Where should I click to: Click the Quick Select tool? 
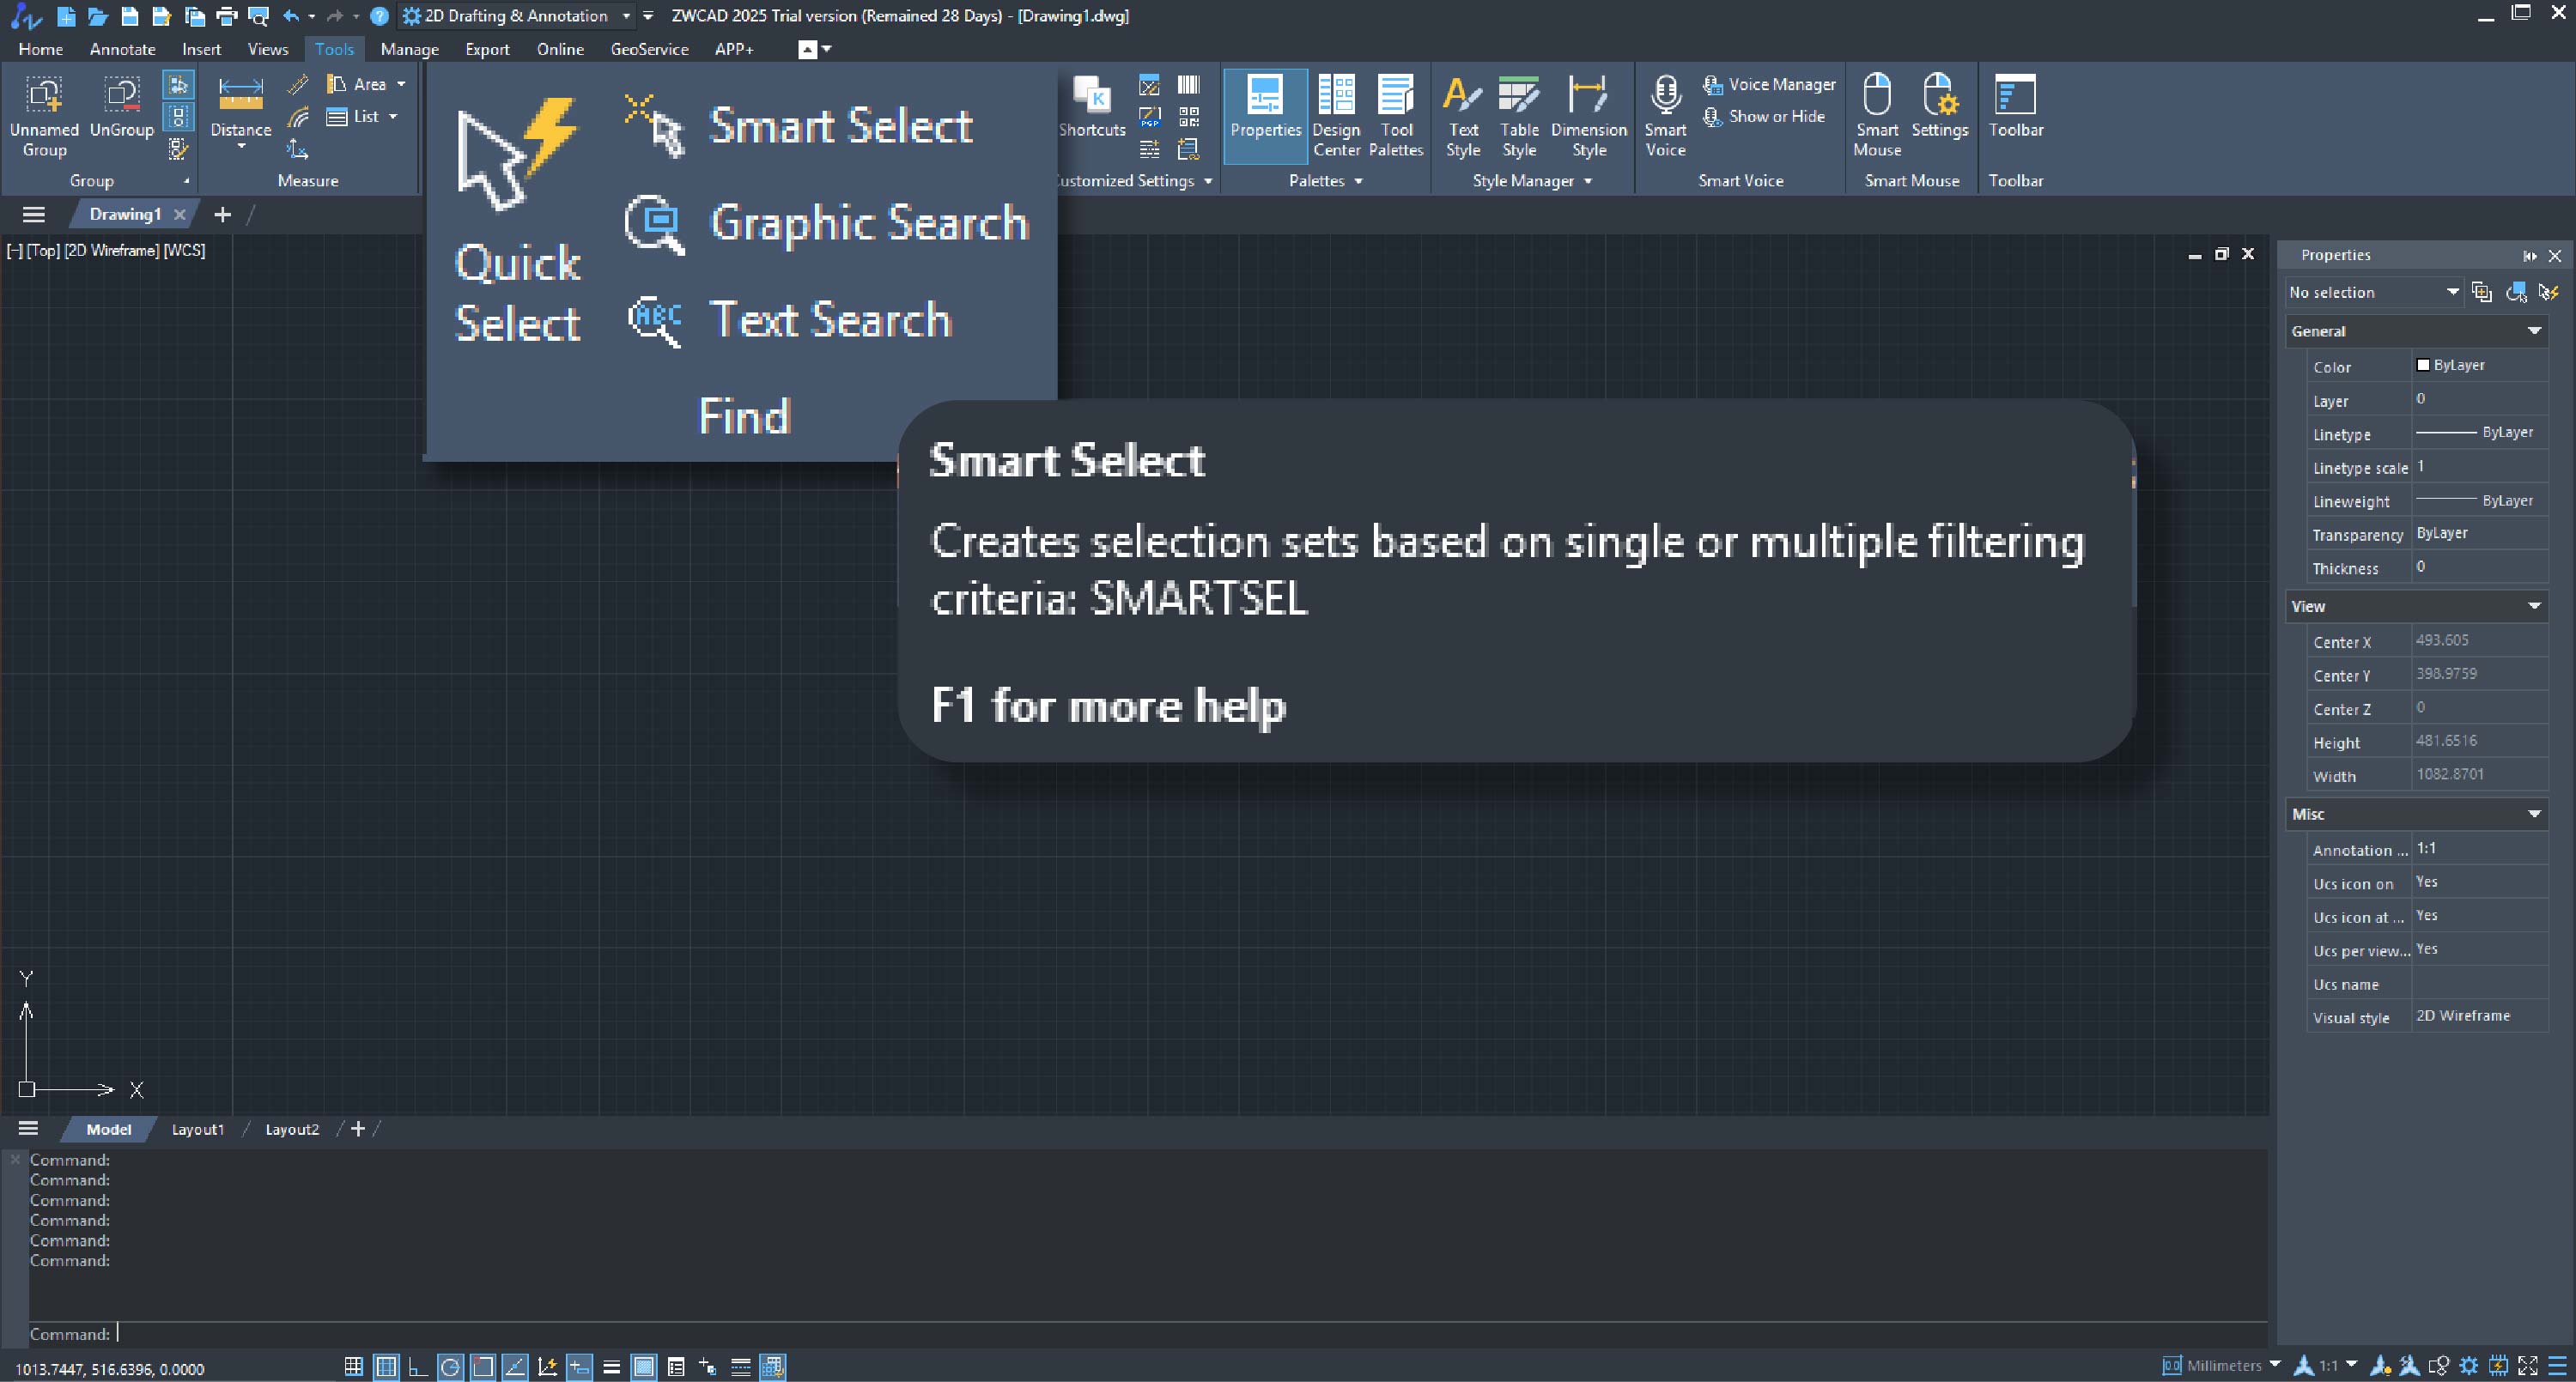(x=517, y=220)
